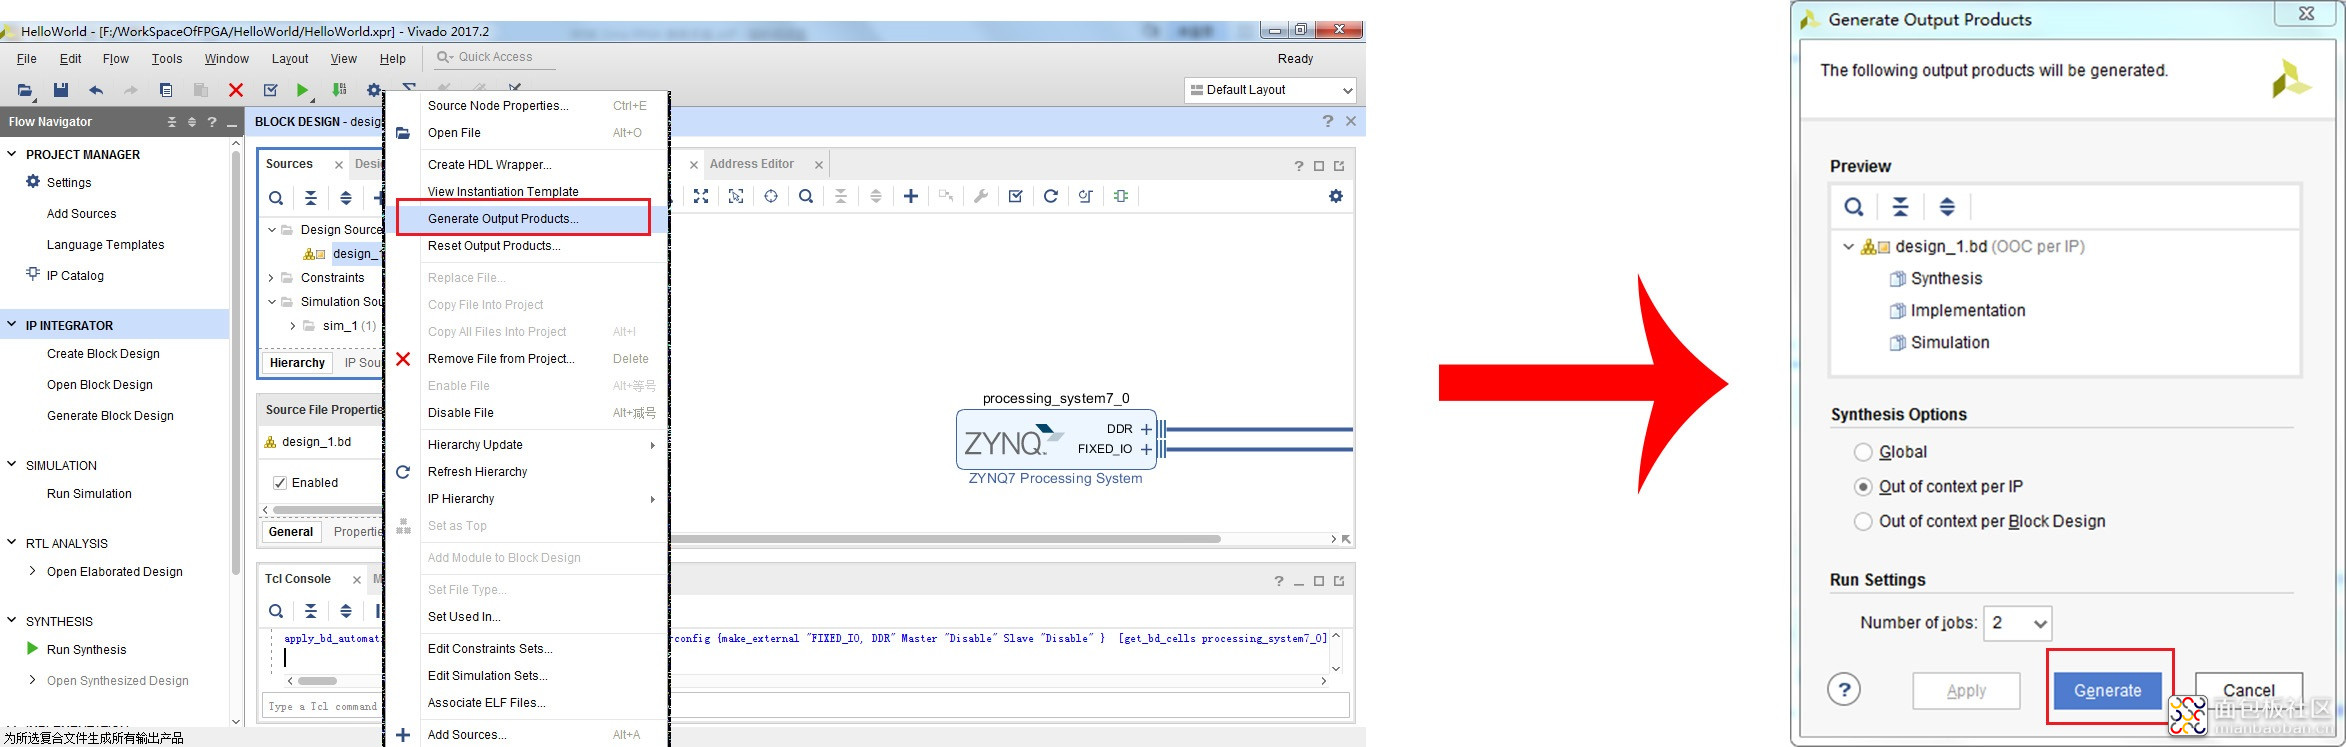Search in the diagram toolbar

(806, 196)
